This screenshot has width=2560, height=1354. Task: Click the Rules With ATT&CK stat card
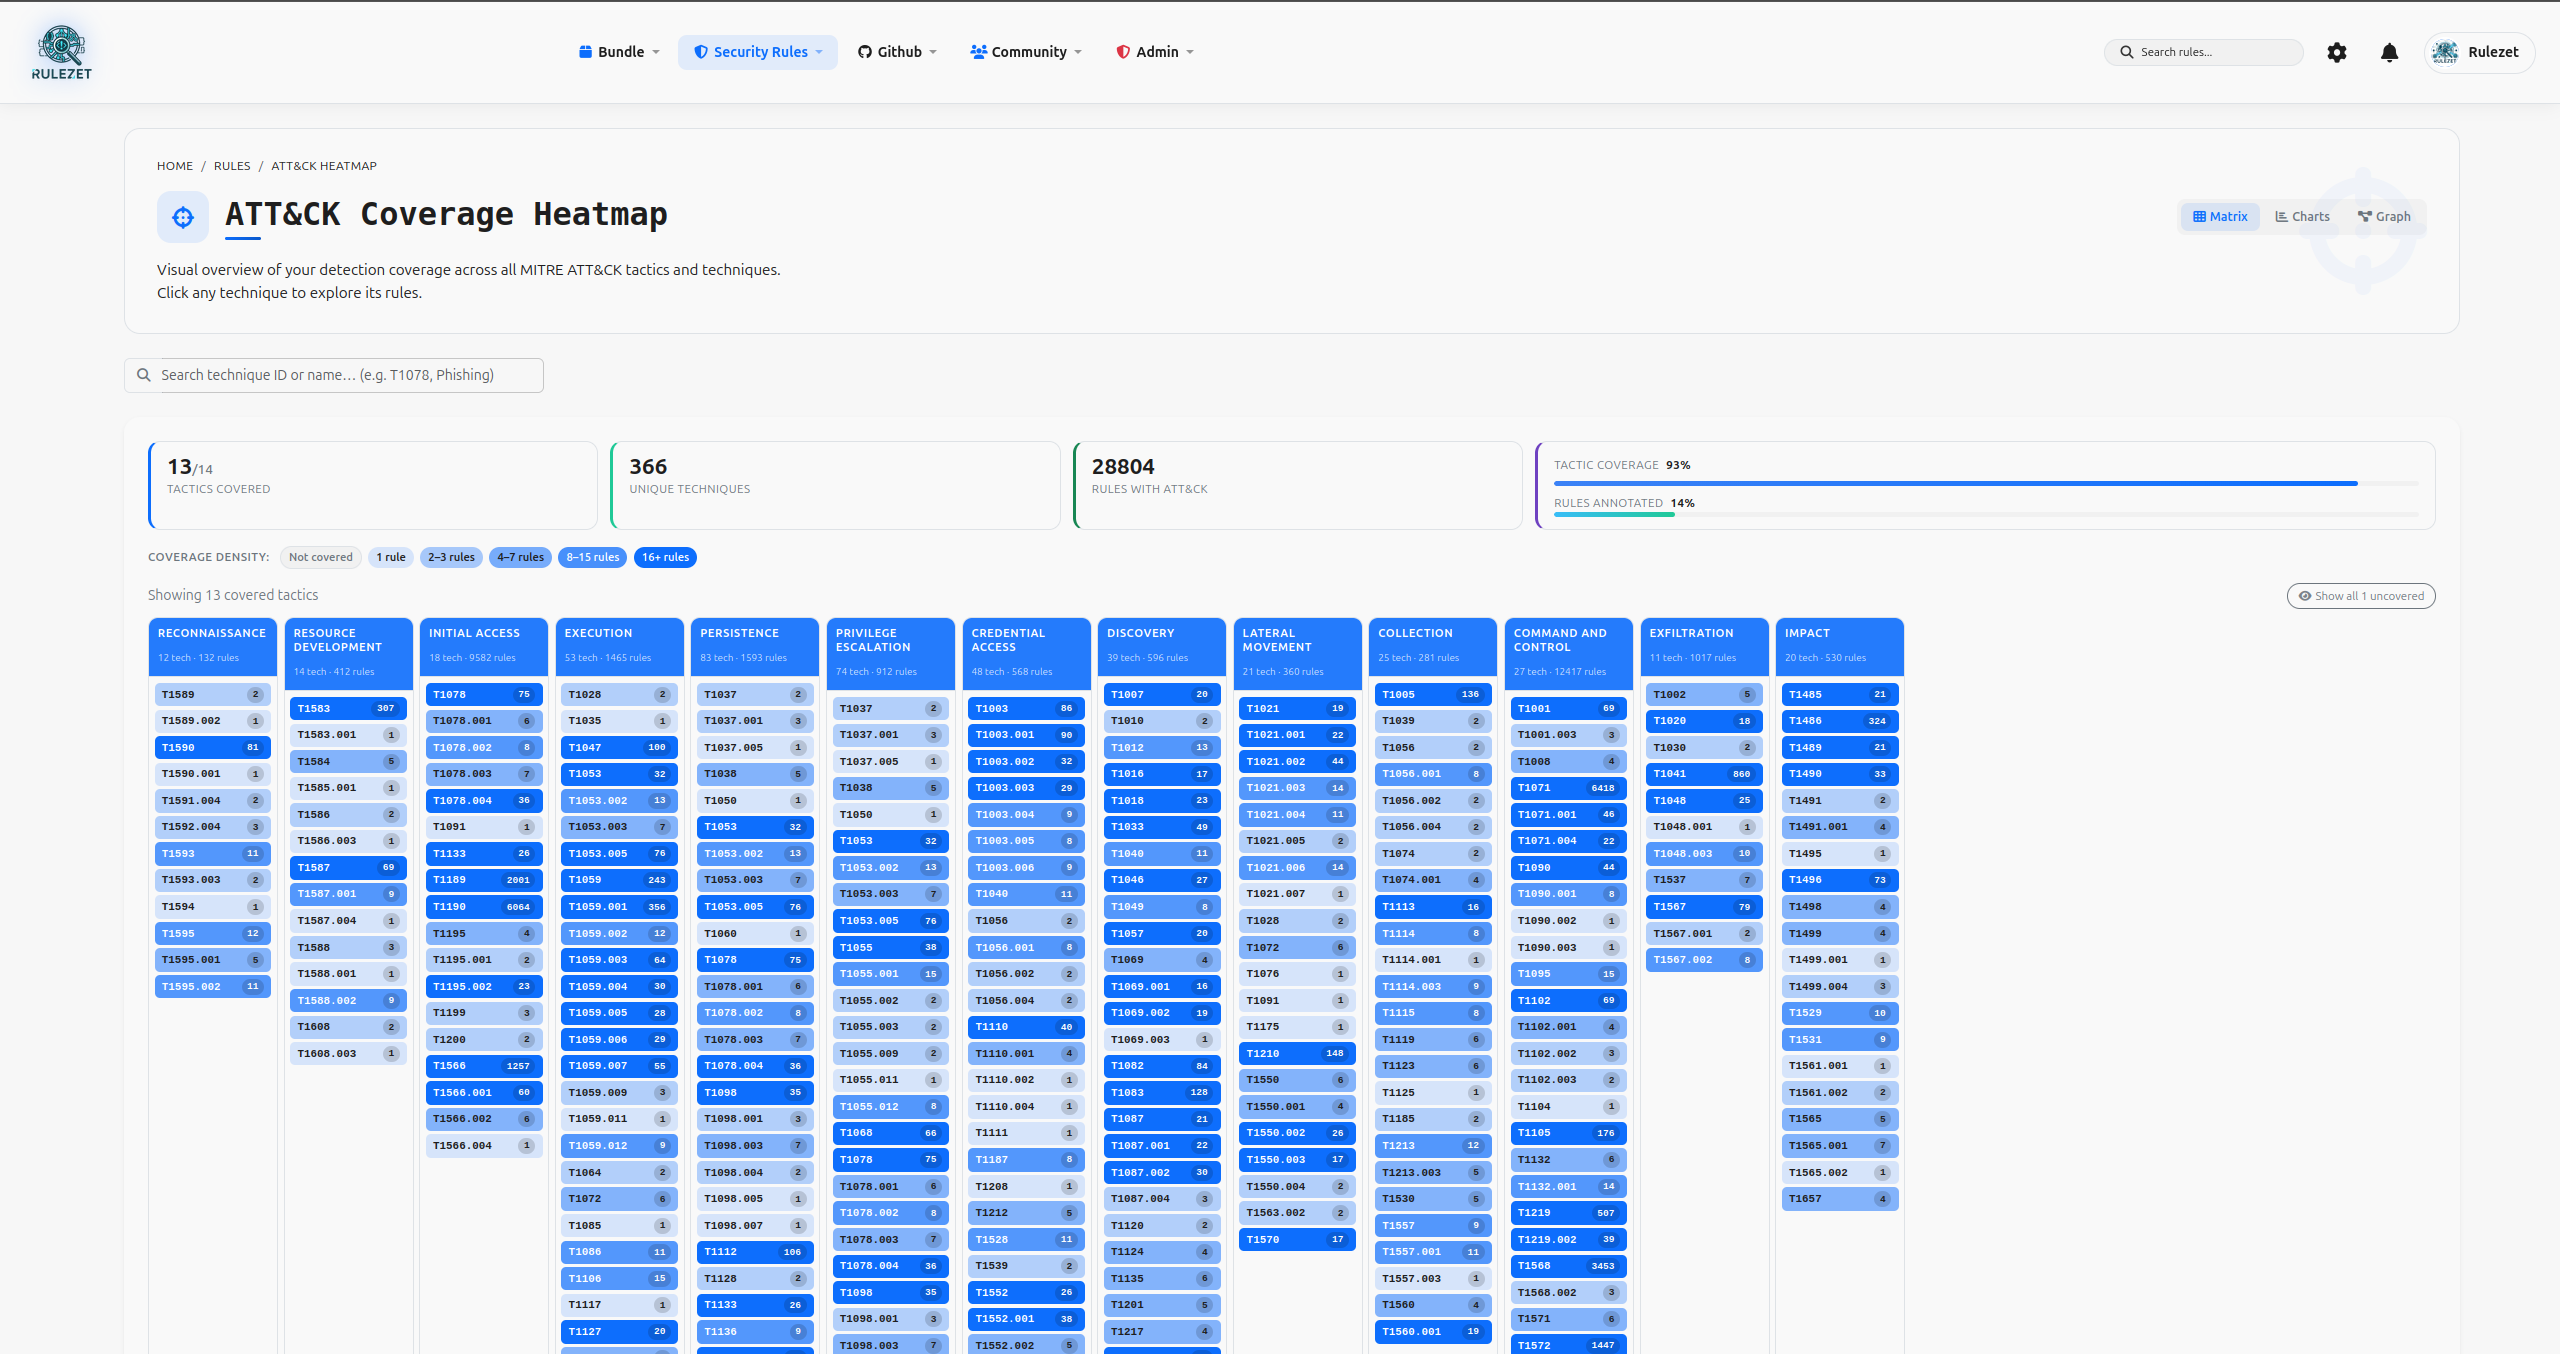tap(1297, 485)
